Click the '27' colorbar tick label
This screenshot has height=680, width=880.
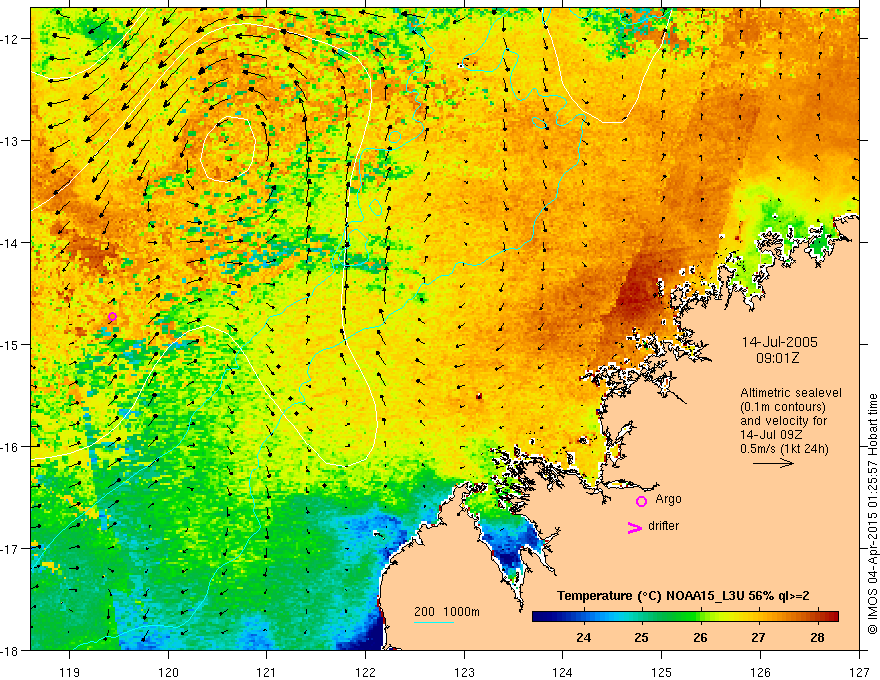click(758, 637)
